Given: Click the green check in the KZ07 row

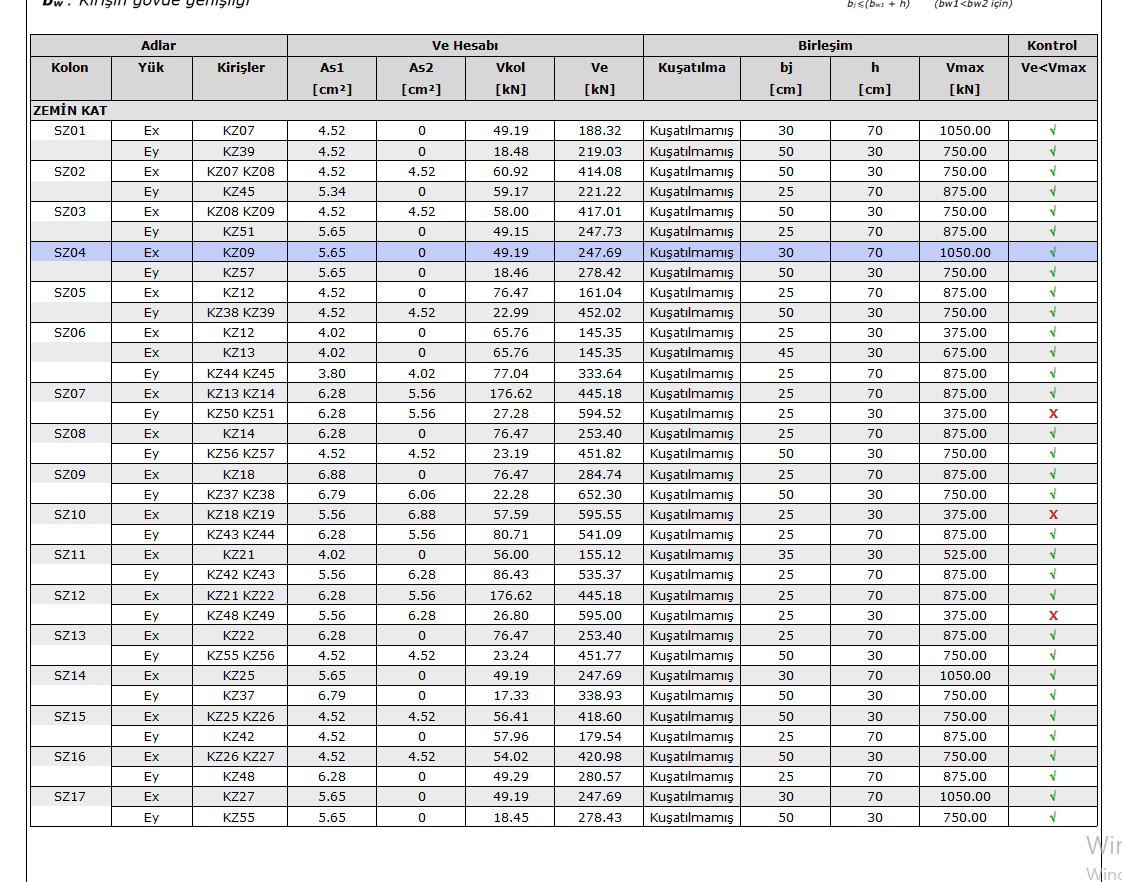Looking at the screenshot, I should [1053, 131].
